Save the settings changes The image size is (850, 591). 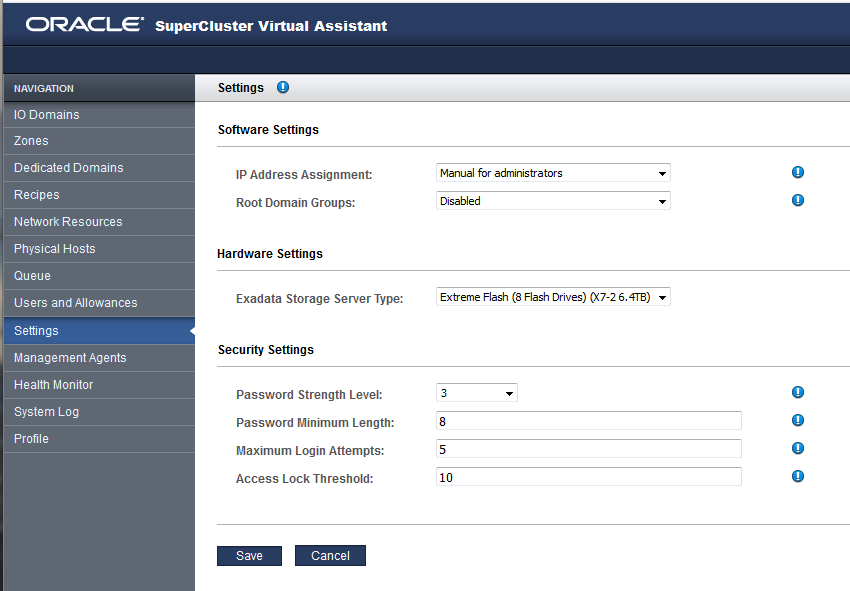point(249,555)
